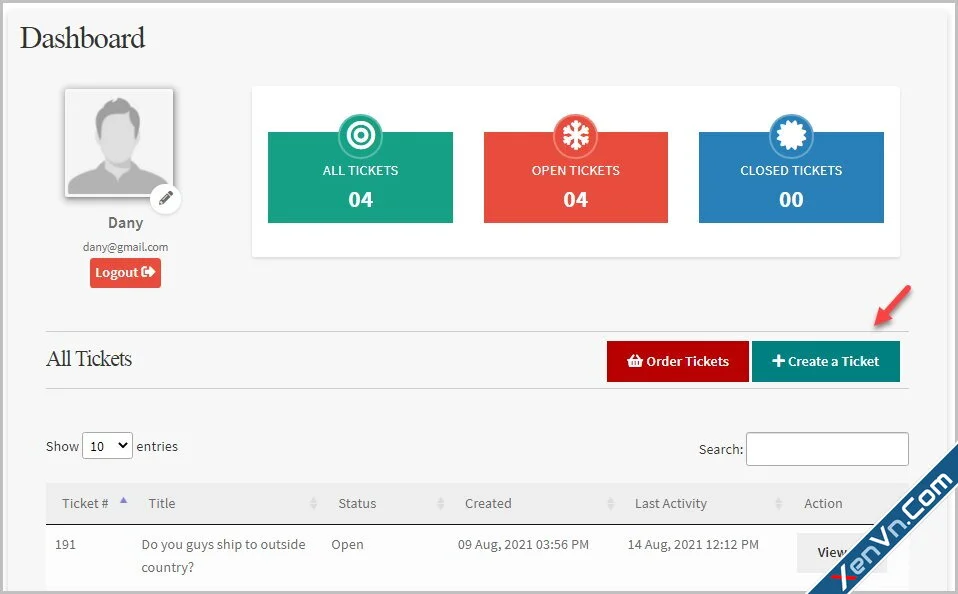Click the user profile avatar image
The width and height of the screenshot is (958, 594).
click(x=119, y=142)
